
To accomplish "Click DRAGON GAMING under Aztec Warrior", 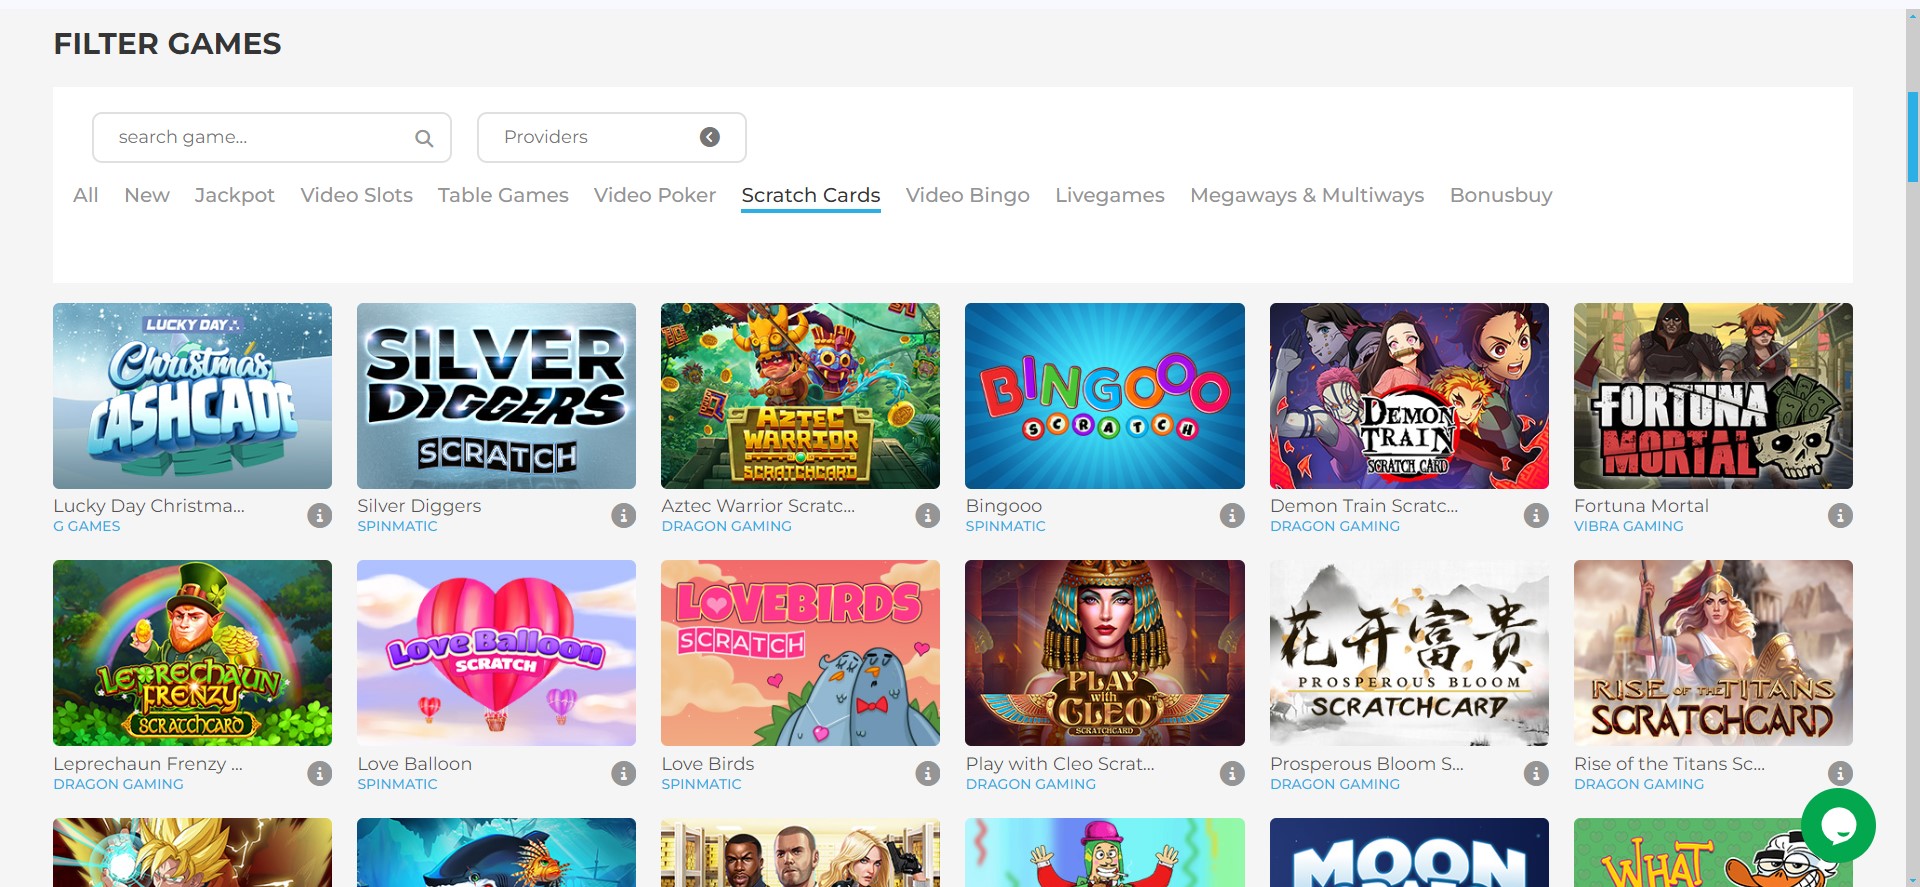I will point(726,526).
